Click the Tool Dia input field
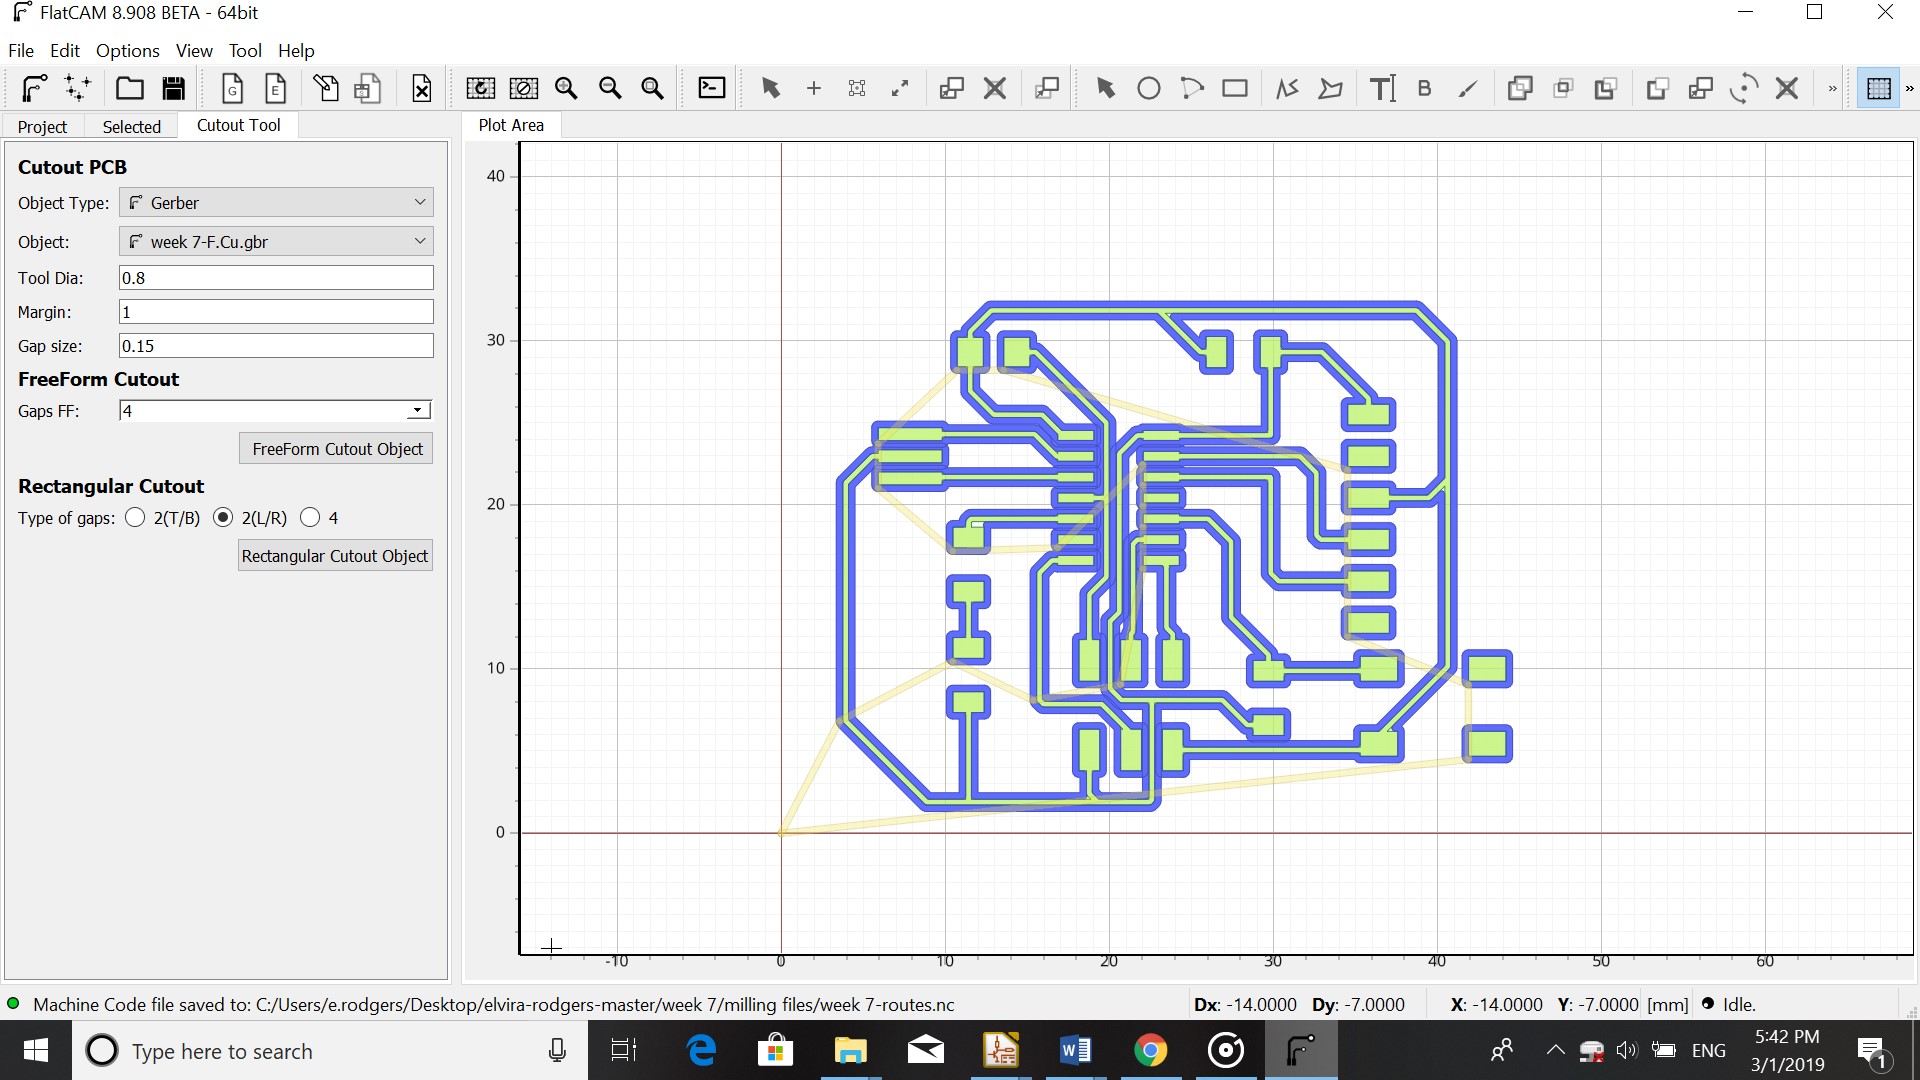Viewport: 1920px width, 1080px height. pyautogui.click(x=276, y=278)
